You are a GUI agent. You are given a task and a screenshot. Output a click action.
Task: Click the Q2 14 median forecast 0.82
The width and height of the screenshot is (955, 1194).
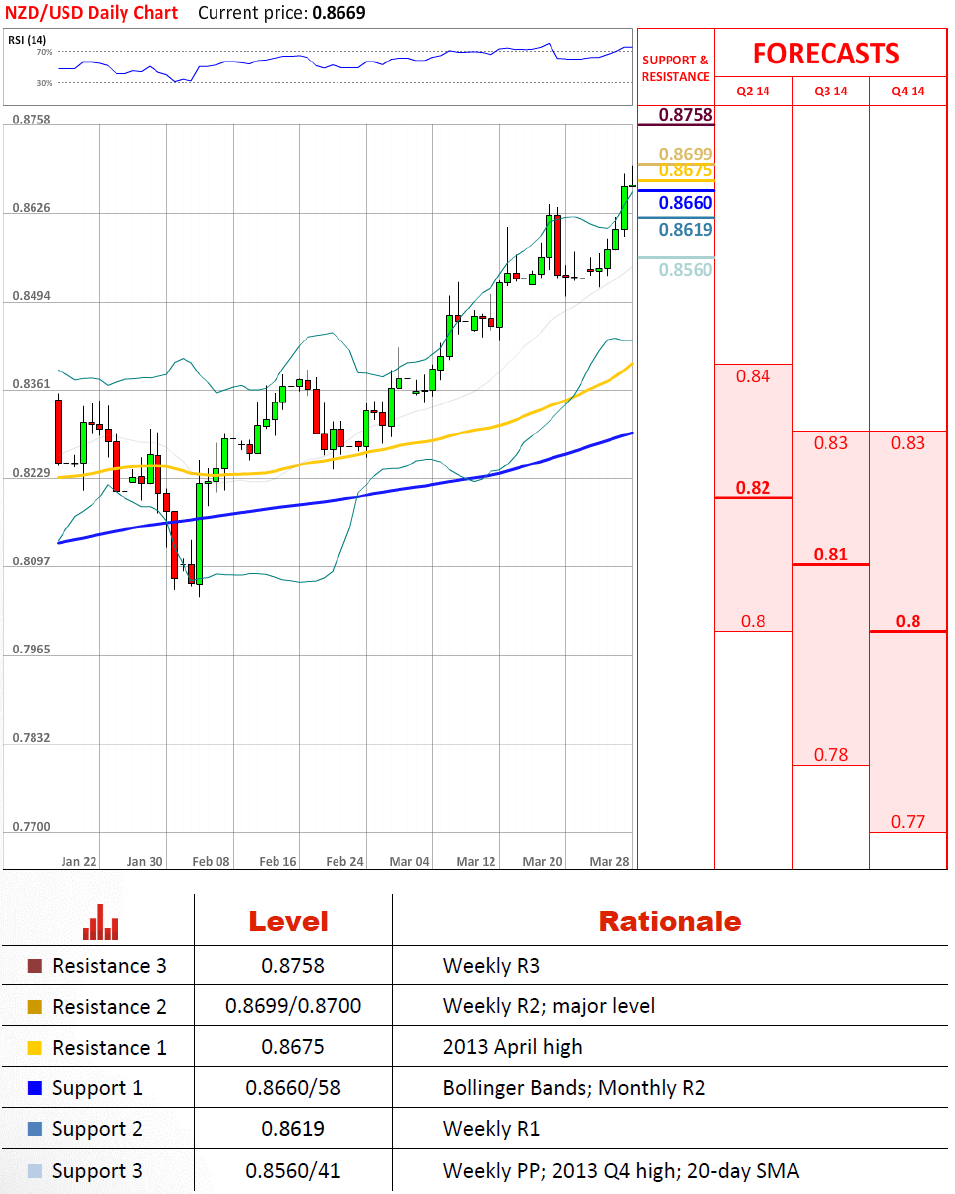click(x=752, y=487)
